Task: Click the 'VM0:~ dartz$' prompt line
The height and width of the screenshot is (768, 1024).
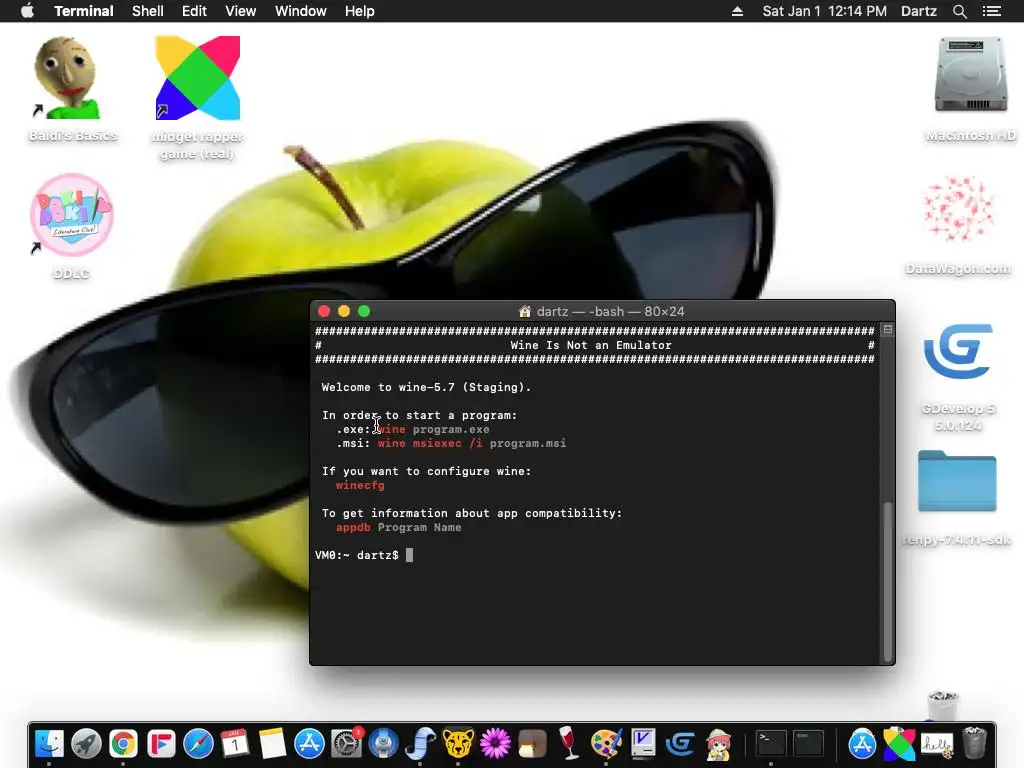Action: coord(357,555)
